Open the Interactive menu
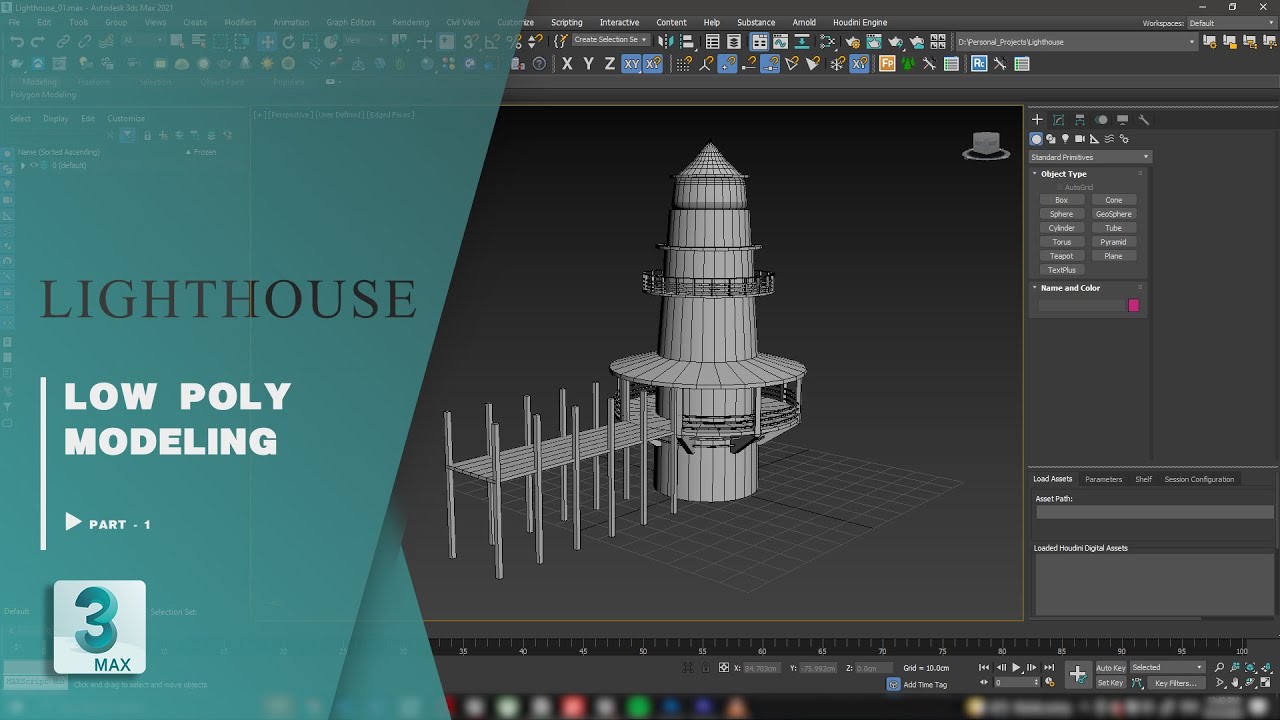This screenshot has width=1280, height=720. pyautogui.click(x=619, y=22)
